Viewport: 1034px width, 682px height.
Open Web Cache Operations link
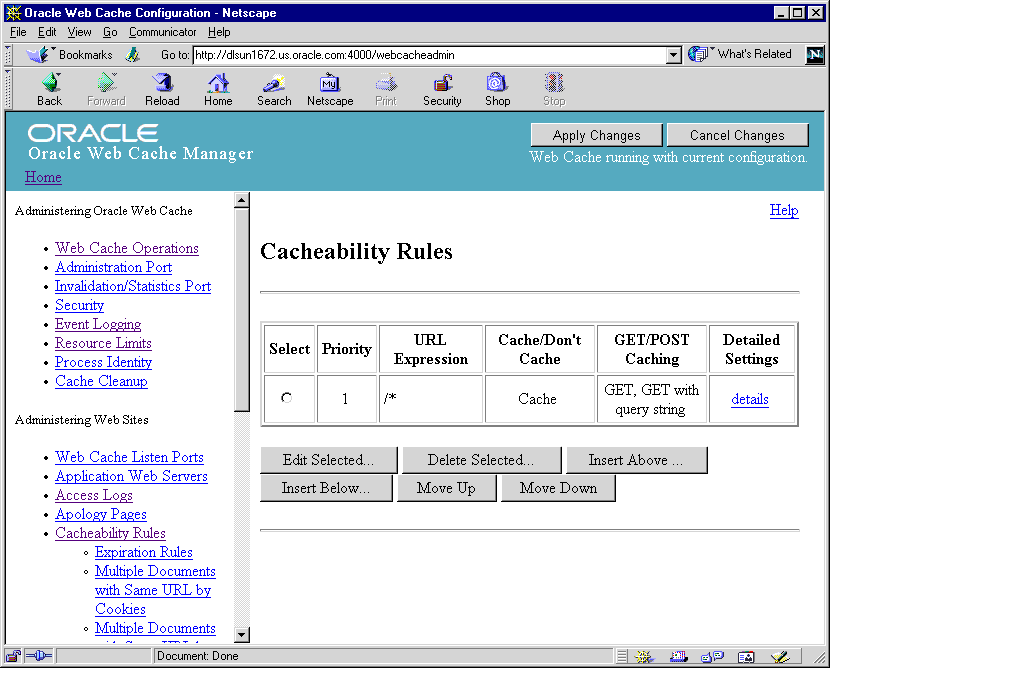click(127, 248)
